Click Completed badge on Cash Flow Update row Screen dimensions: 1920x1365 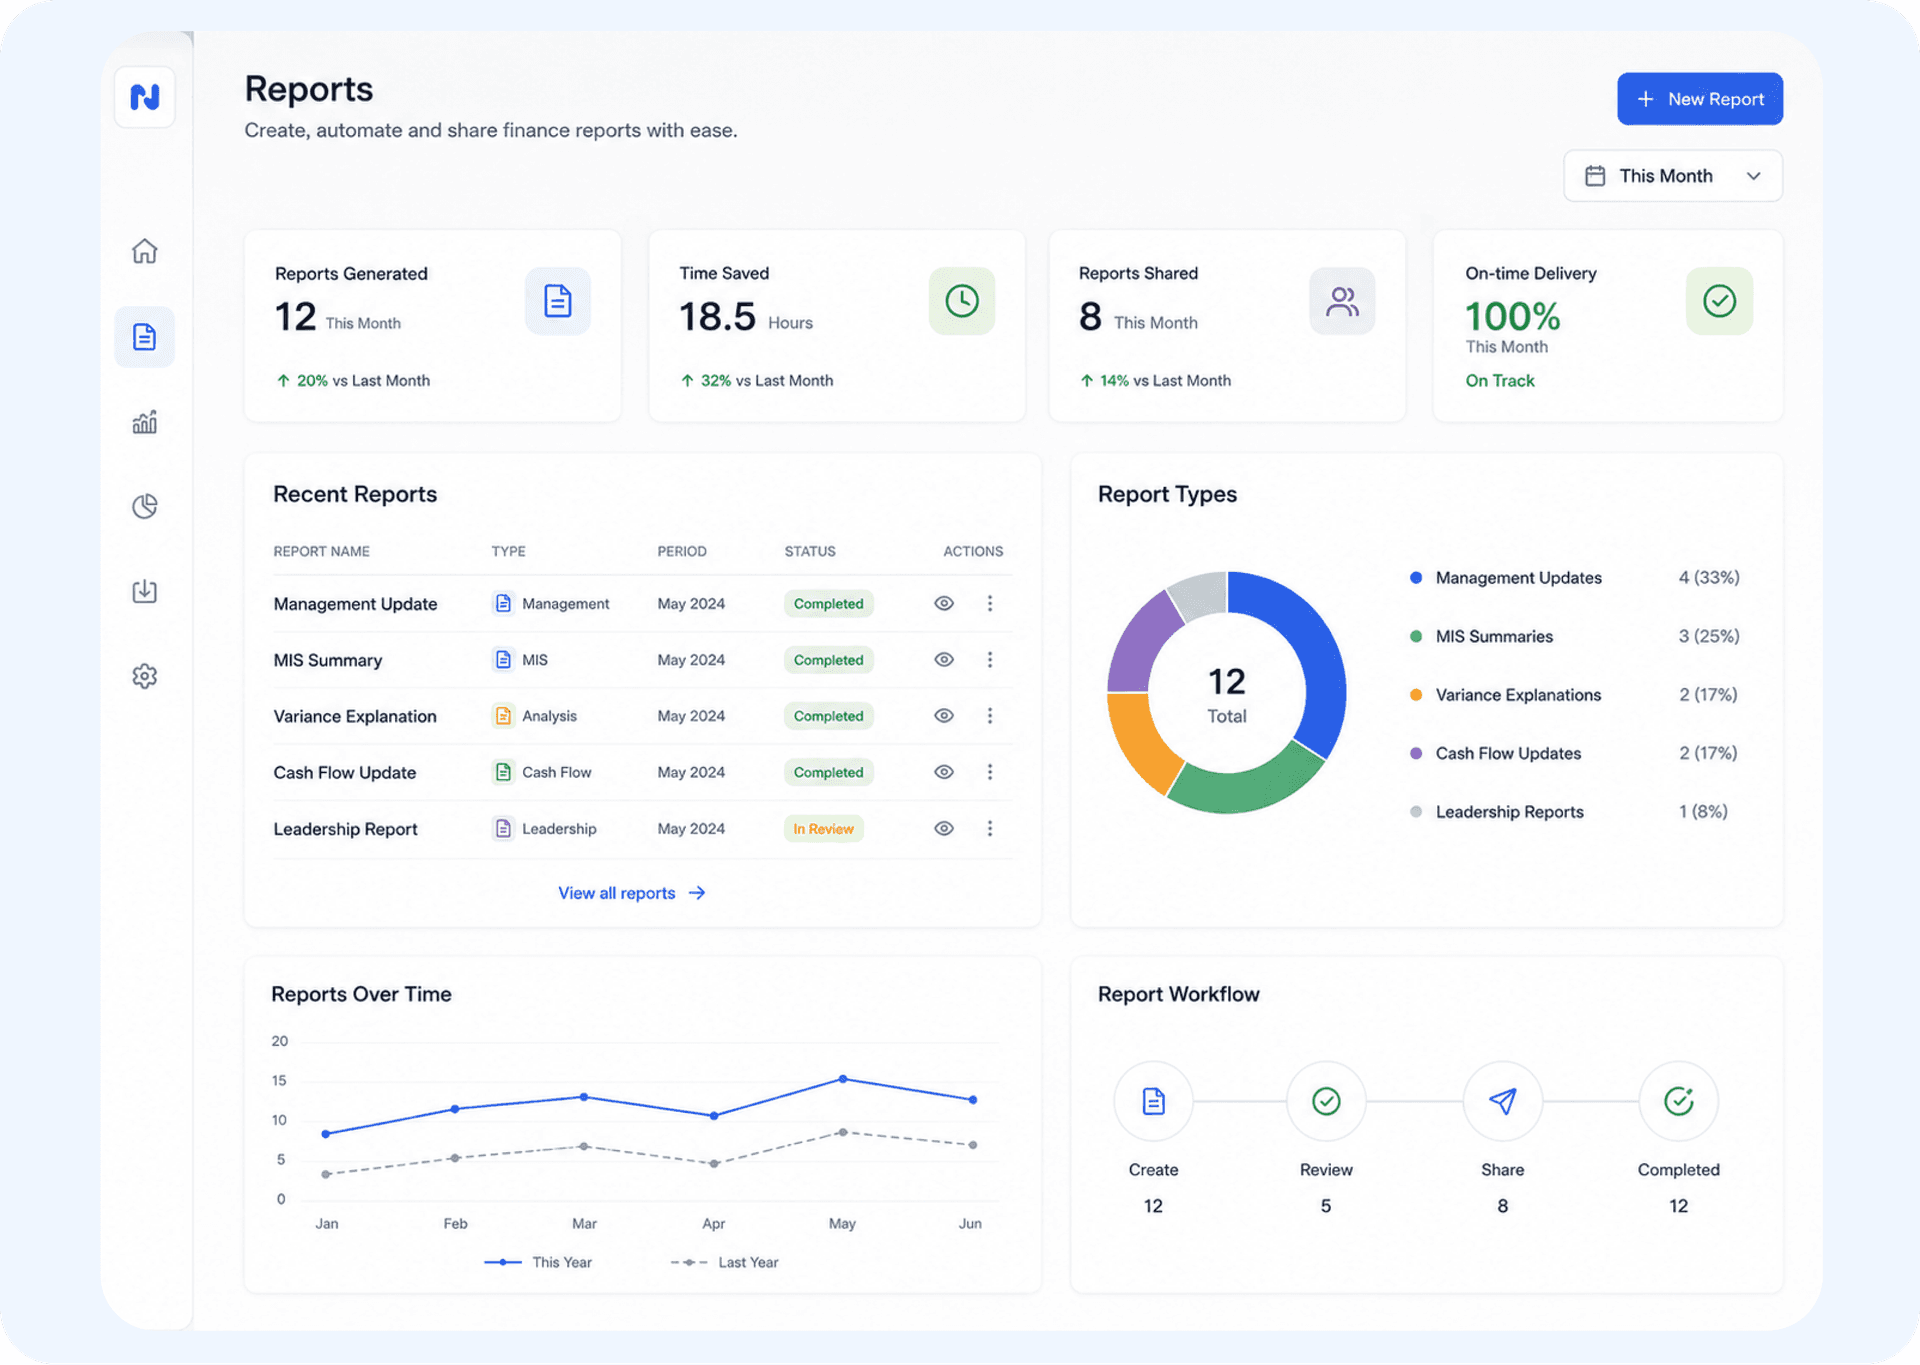pyautogui.click(x=828, y=772)
